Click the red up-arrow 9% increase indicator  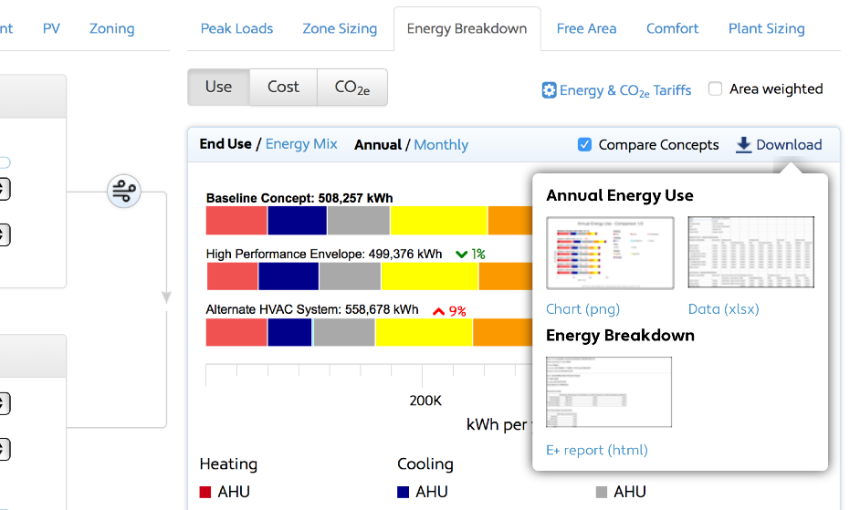449,311
